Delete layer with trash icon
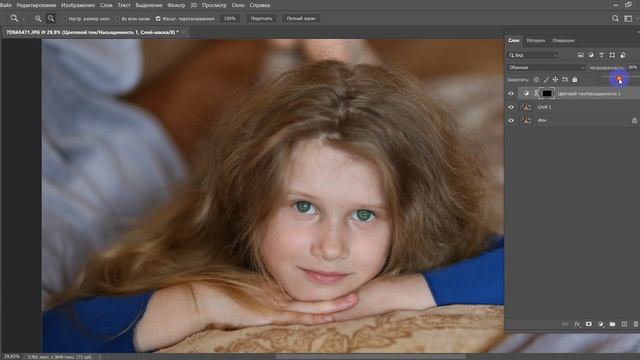Screen dimensions: 640x360 click(636, 324)
